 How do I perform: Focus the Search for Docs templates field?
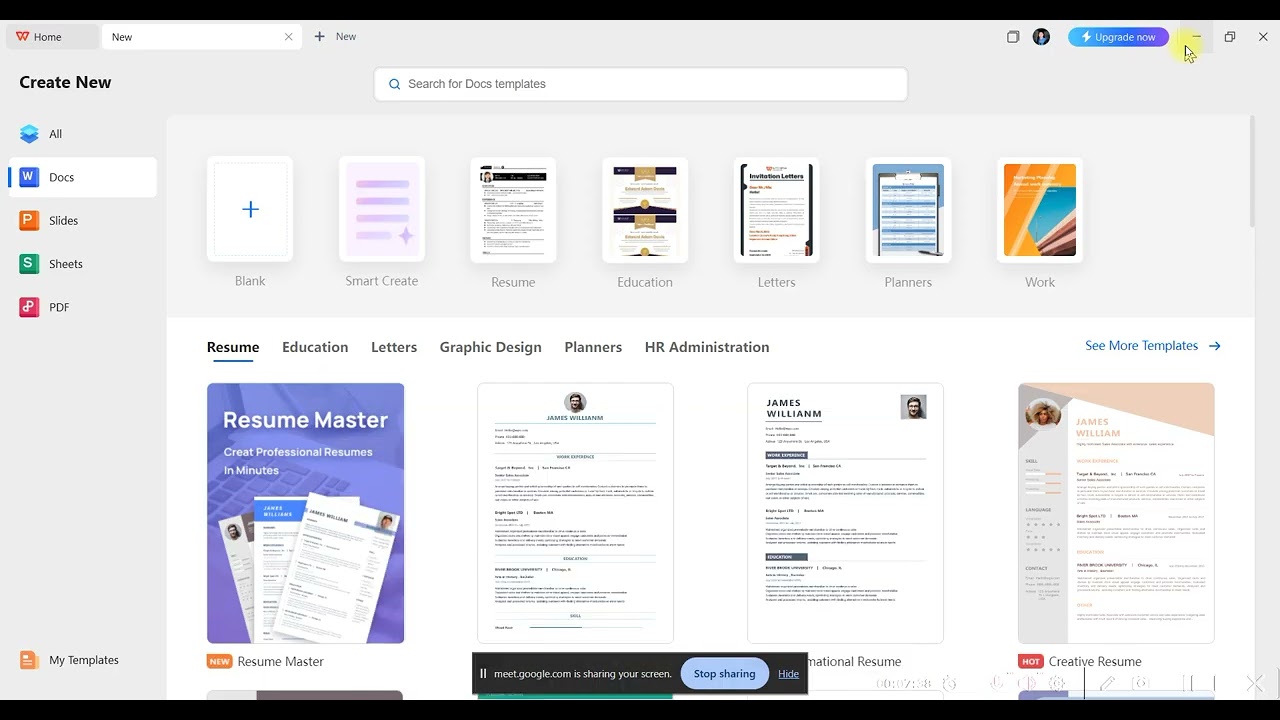pyautogui.click(x=641, y=84)
